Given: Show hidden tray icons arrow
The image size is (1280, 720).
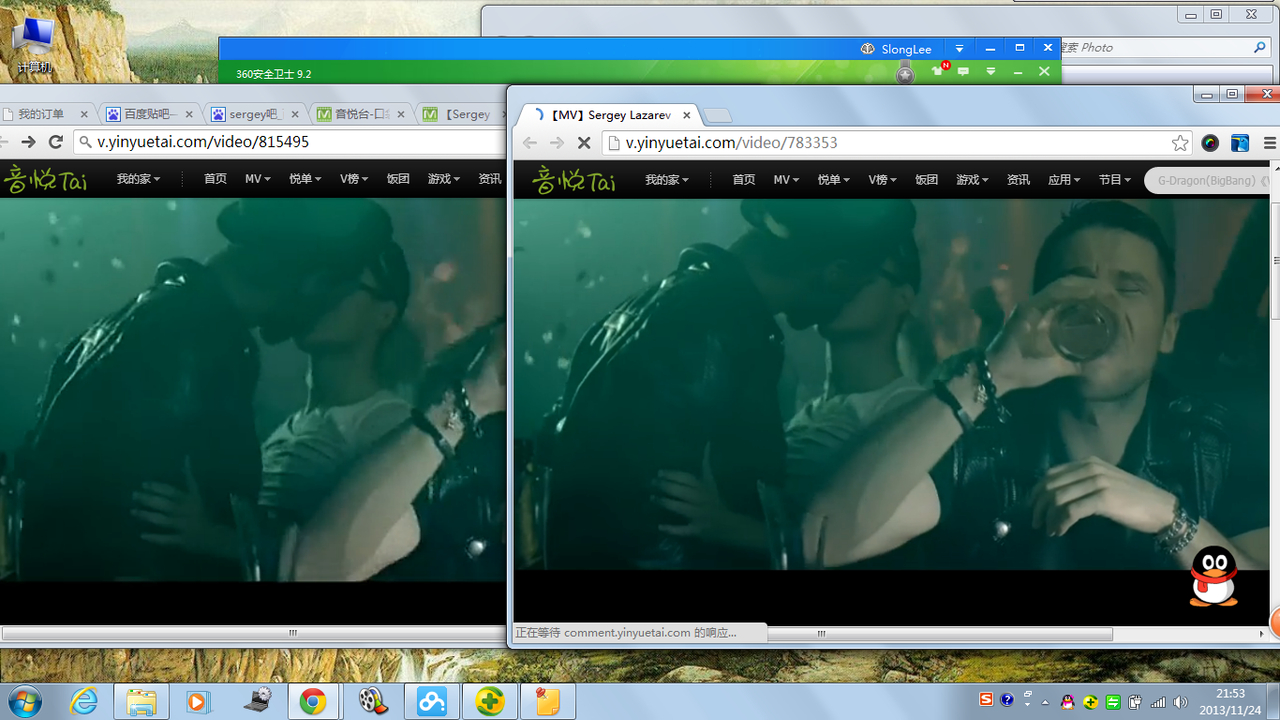Looking at the screenshot, I should (1045, 702).
